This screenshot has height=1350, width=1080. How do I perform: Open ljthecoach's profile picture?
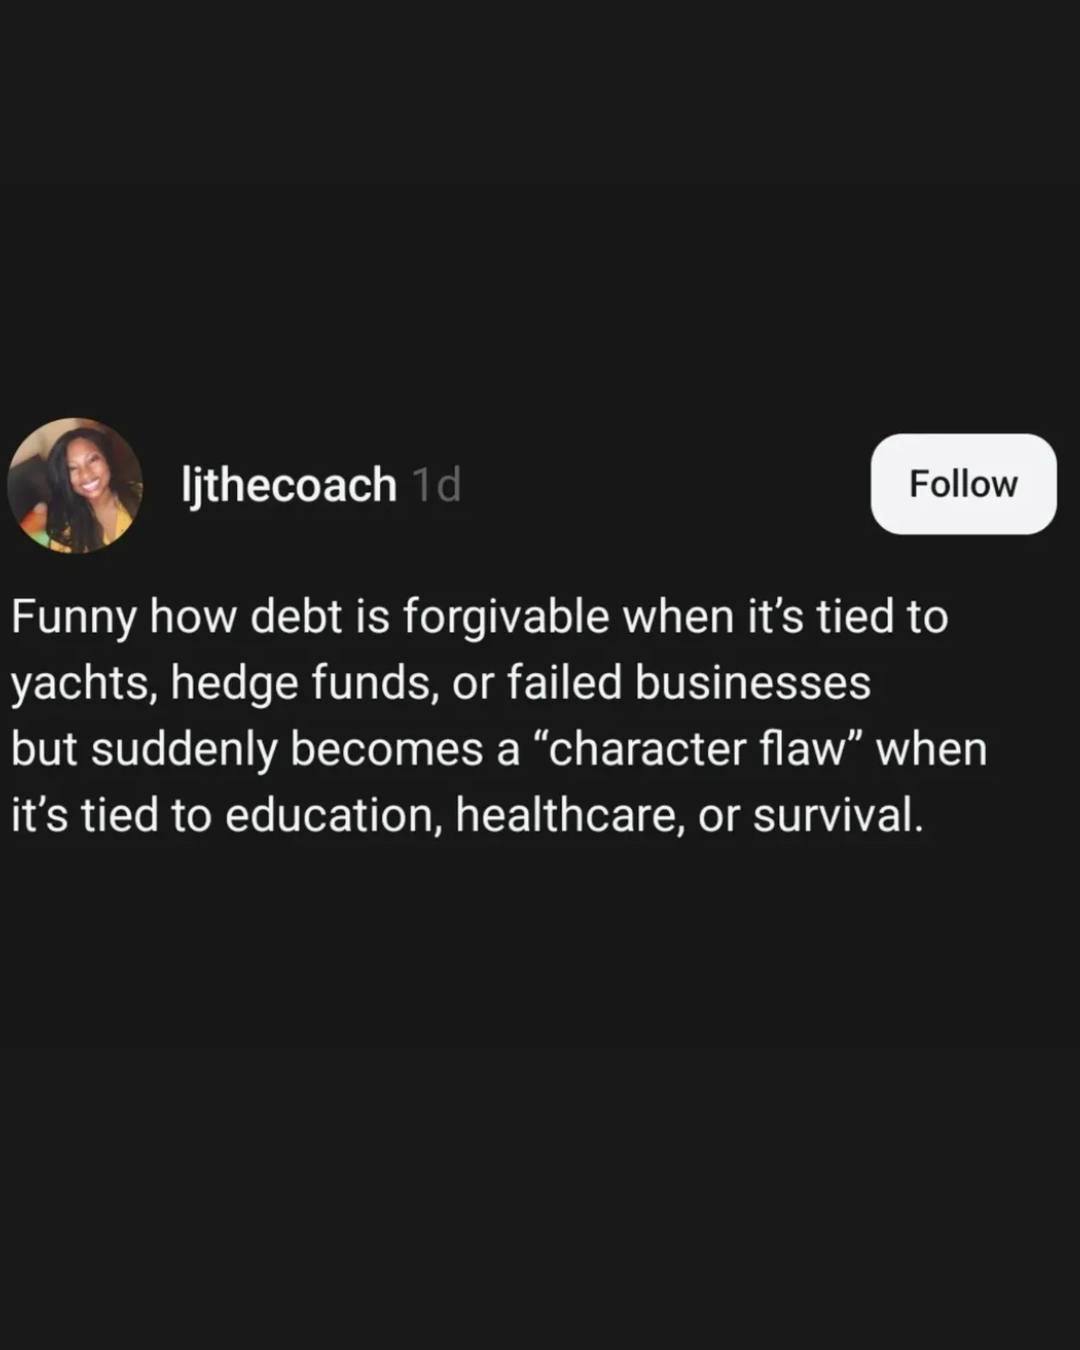point(75,485)
